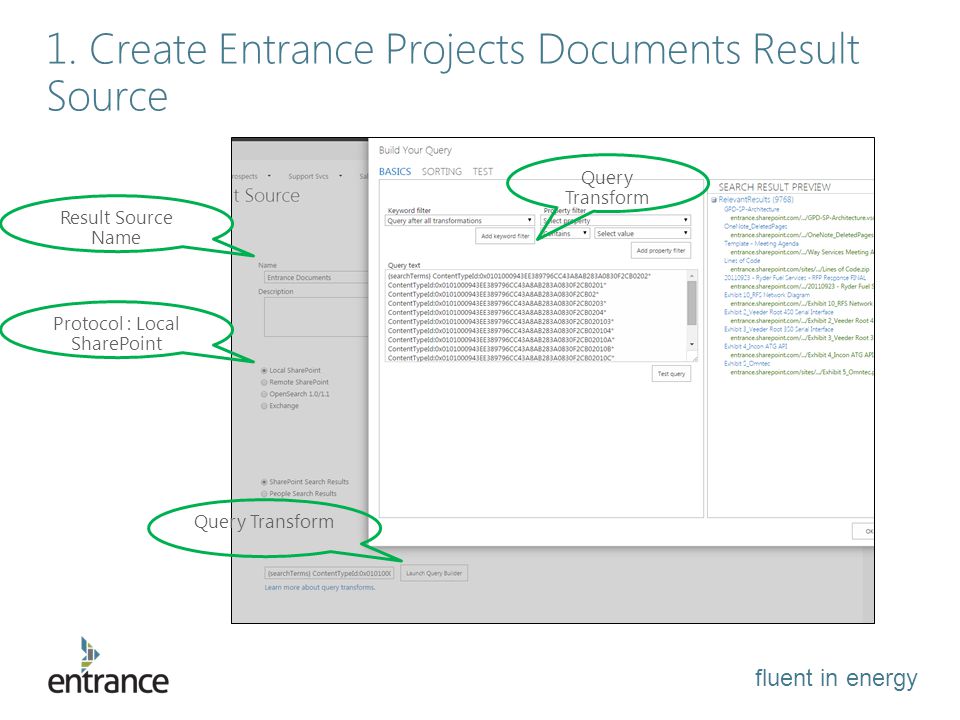Click the Launch Query Builder button

[x=433, y=573]
